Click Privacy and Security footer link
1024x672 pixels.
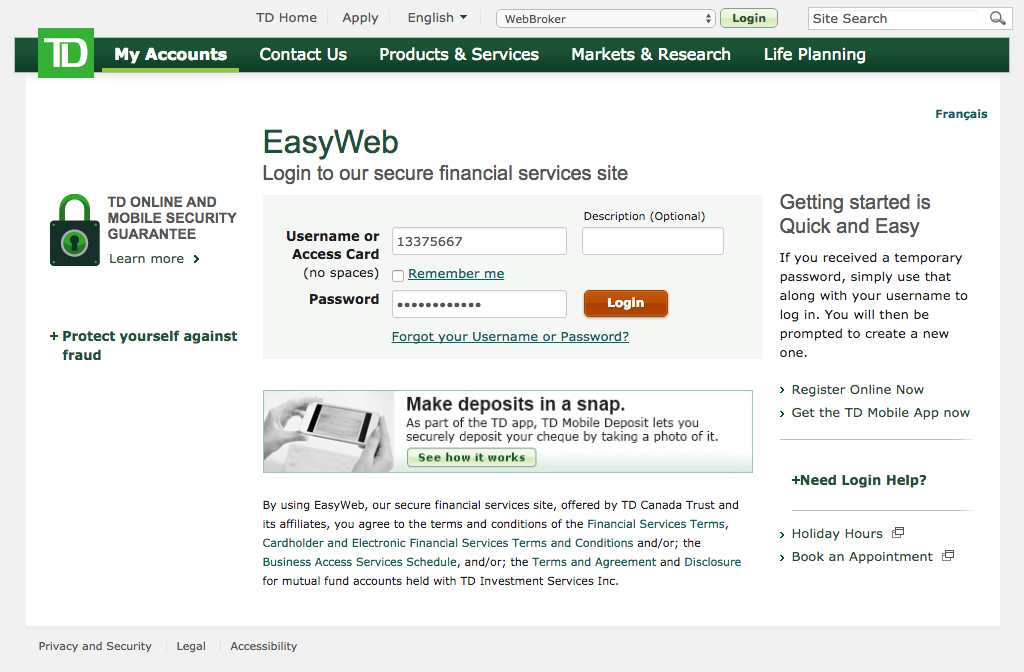click(x=95, y=646)
